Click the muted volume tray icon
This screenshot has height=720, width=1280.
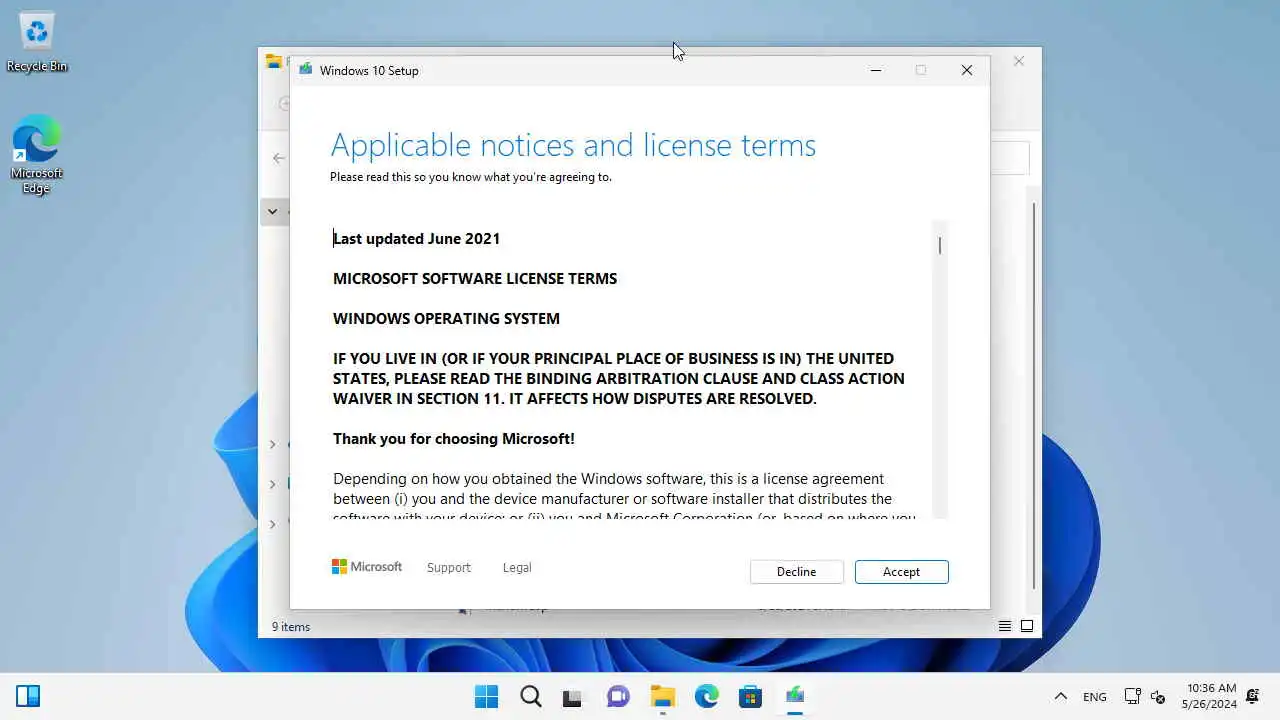coord(1159,697)
